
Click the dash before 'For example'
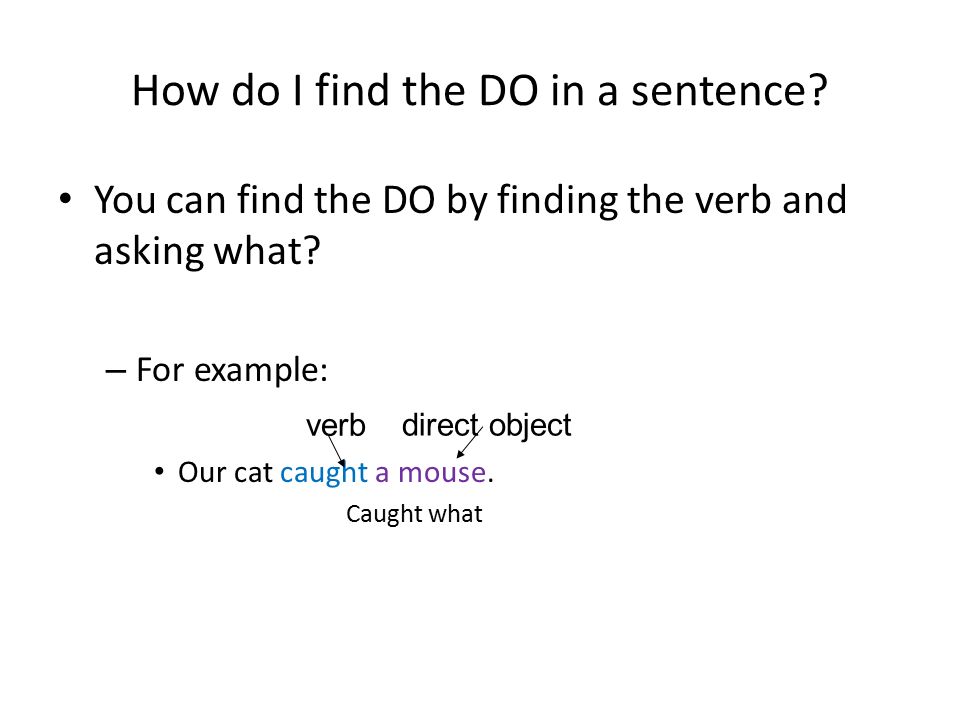tap(116, 370)
